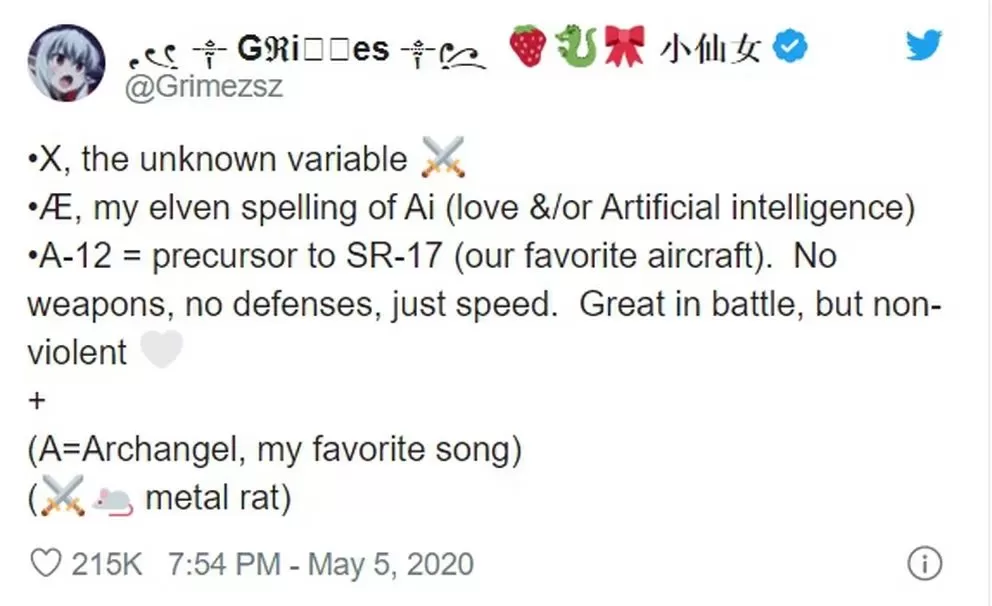
Task: Click the blue verified checkmark badge
Action: [790, 46]
